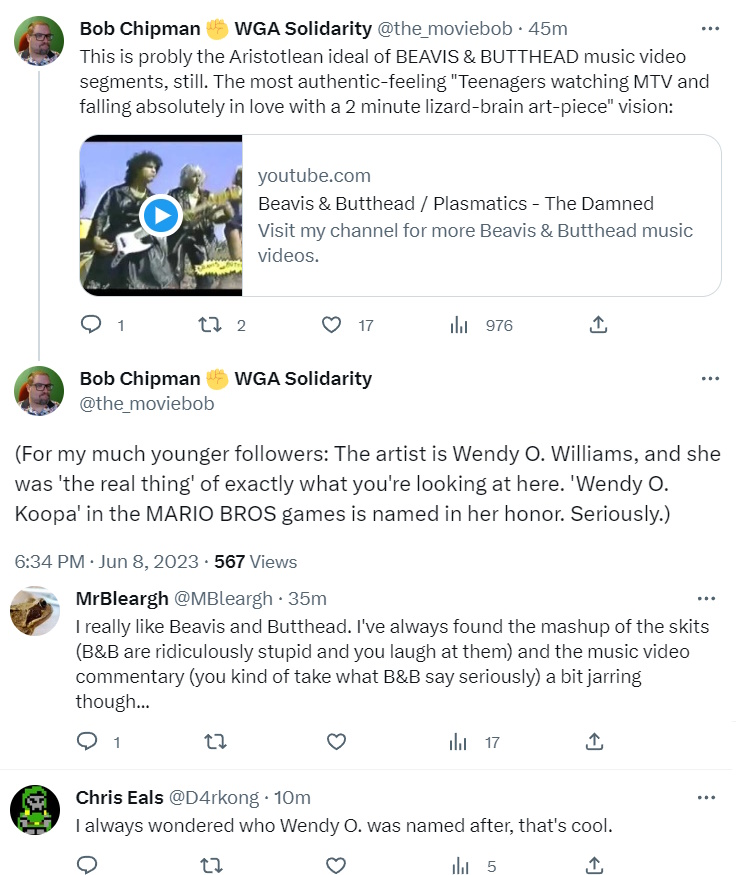This screenshot has width=736, height=875.
Task: Click MrBleargh's profile avatar
Action: 35,611
